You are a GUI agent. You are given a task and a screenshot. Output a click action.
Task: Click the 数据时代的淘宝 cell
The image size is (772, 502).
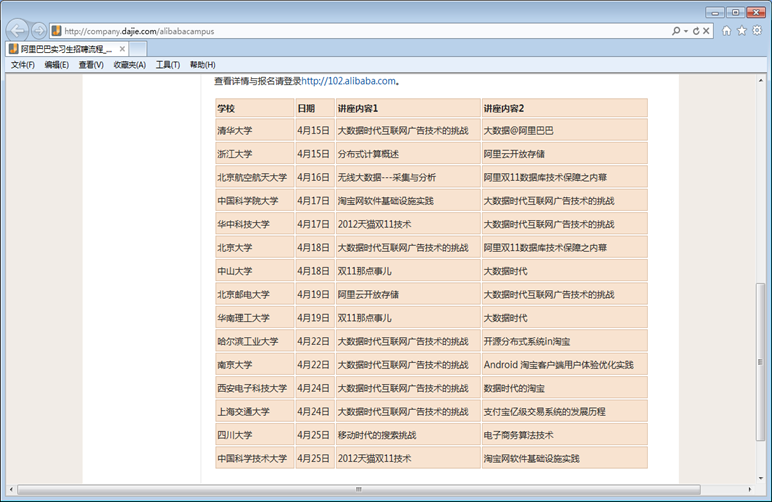[565, 388]
